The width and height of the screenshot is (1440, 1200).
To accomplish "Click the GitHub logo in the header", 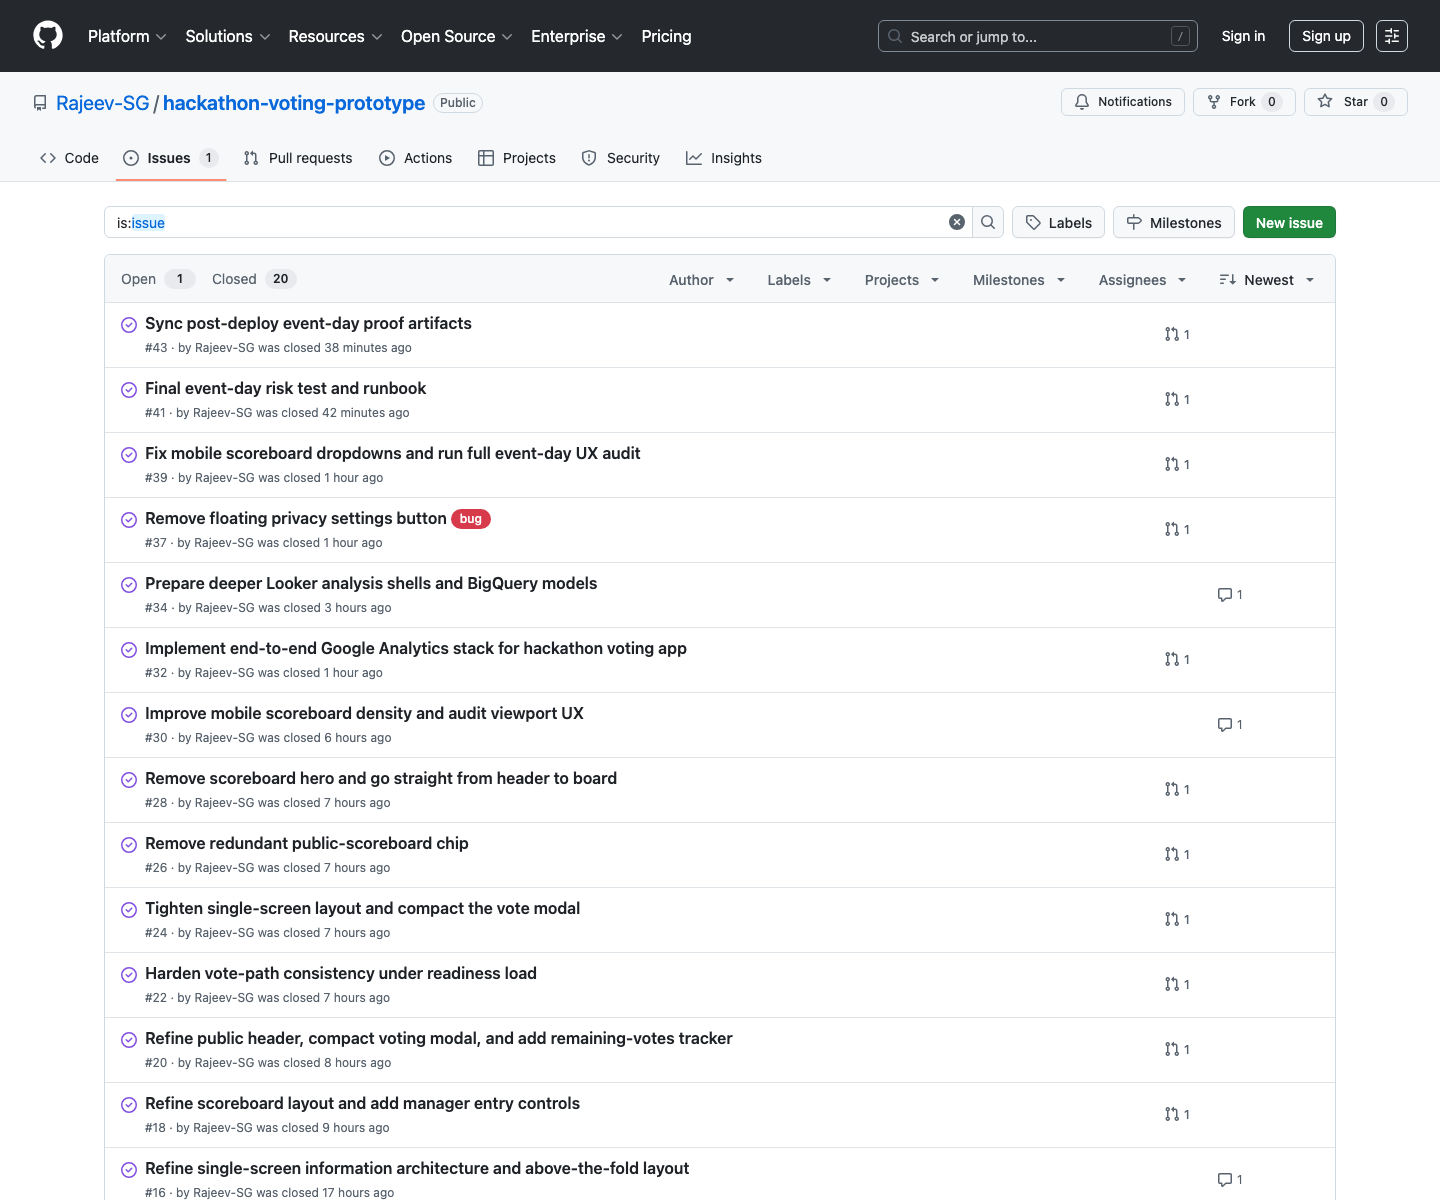I will pos(47,35).
